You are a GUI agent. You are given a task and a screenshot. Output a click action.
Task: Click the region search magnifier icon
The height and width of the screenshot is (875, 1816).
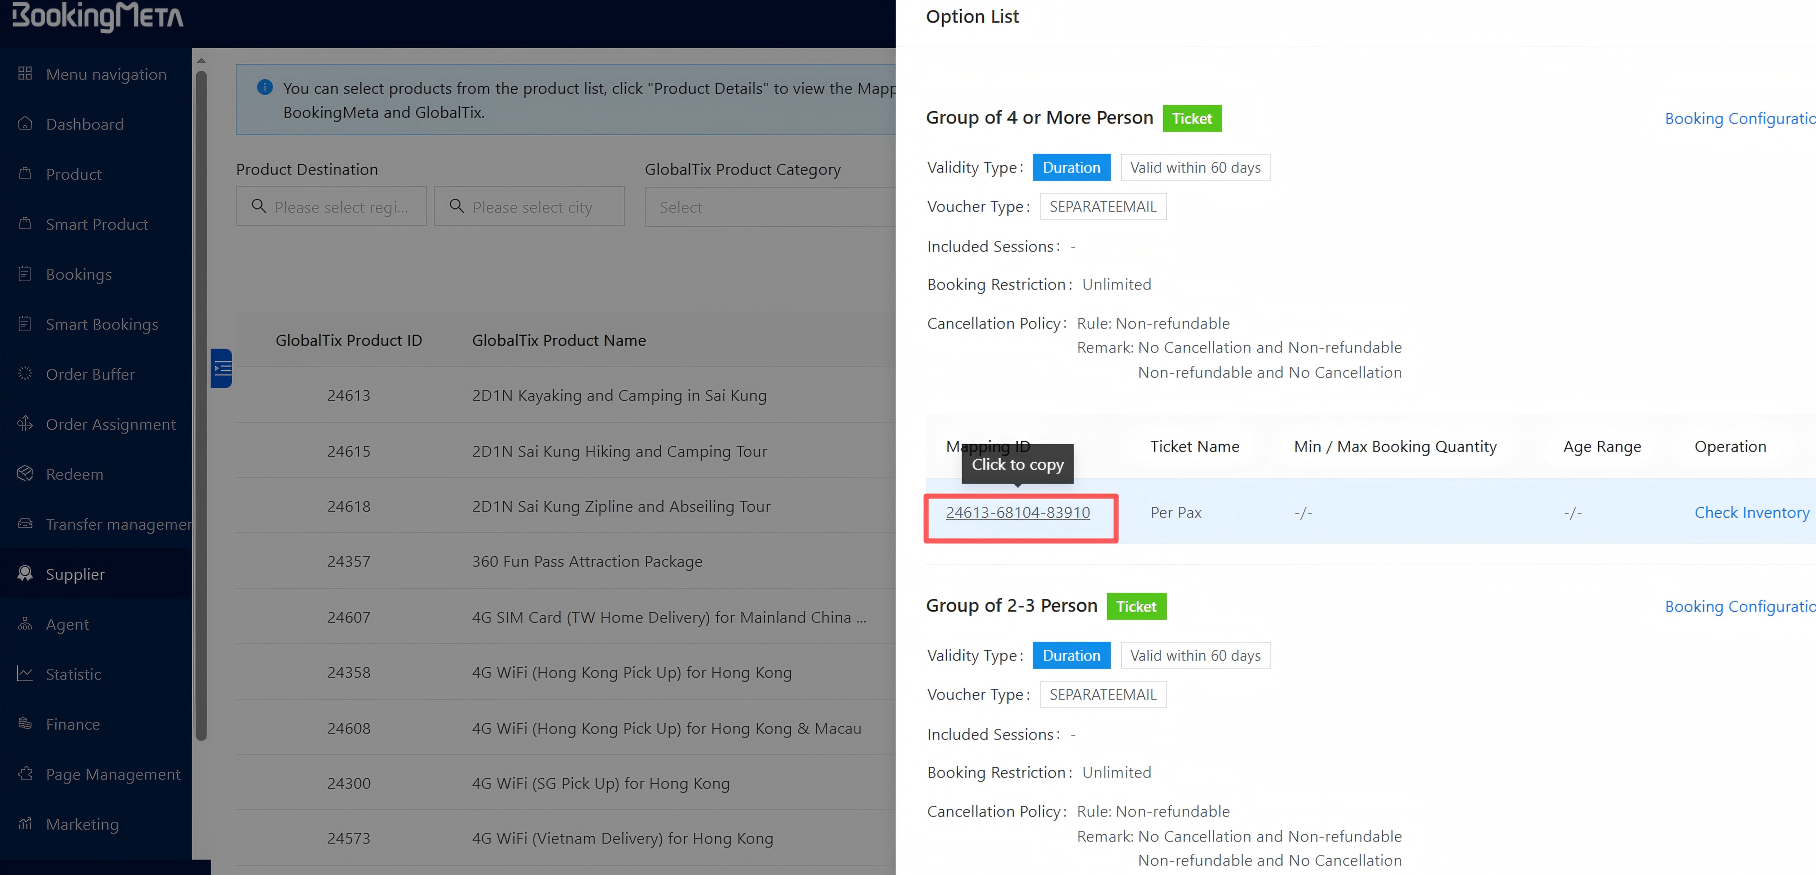coord(258,206)
